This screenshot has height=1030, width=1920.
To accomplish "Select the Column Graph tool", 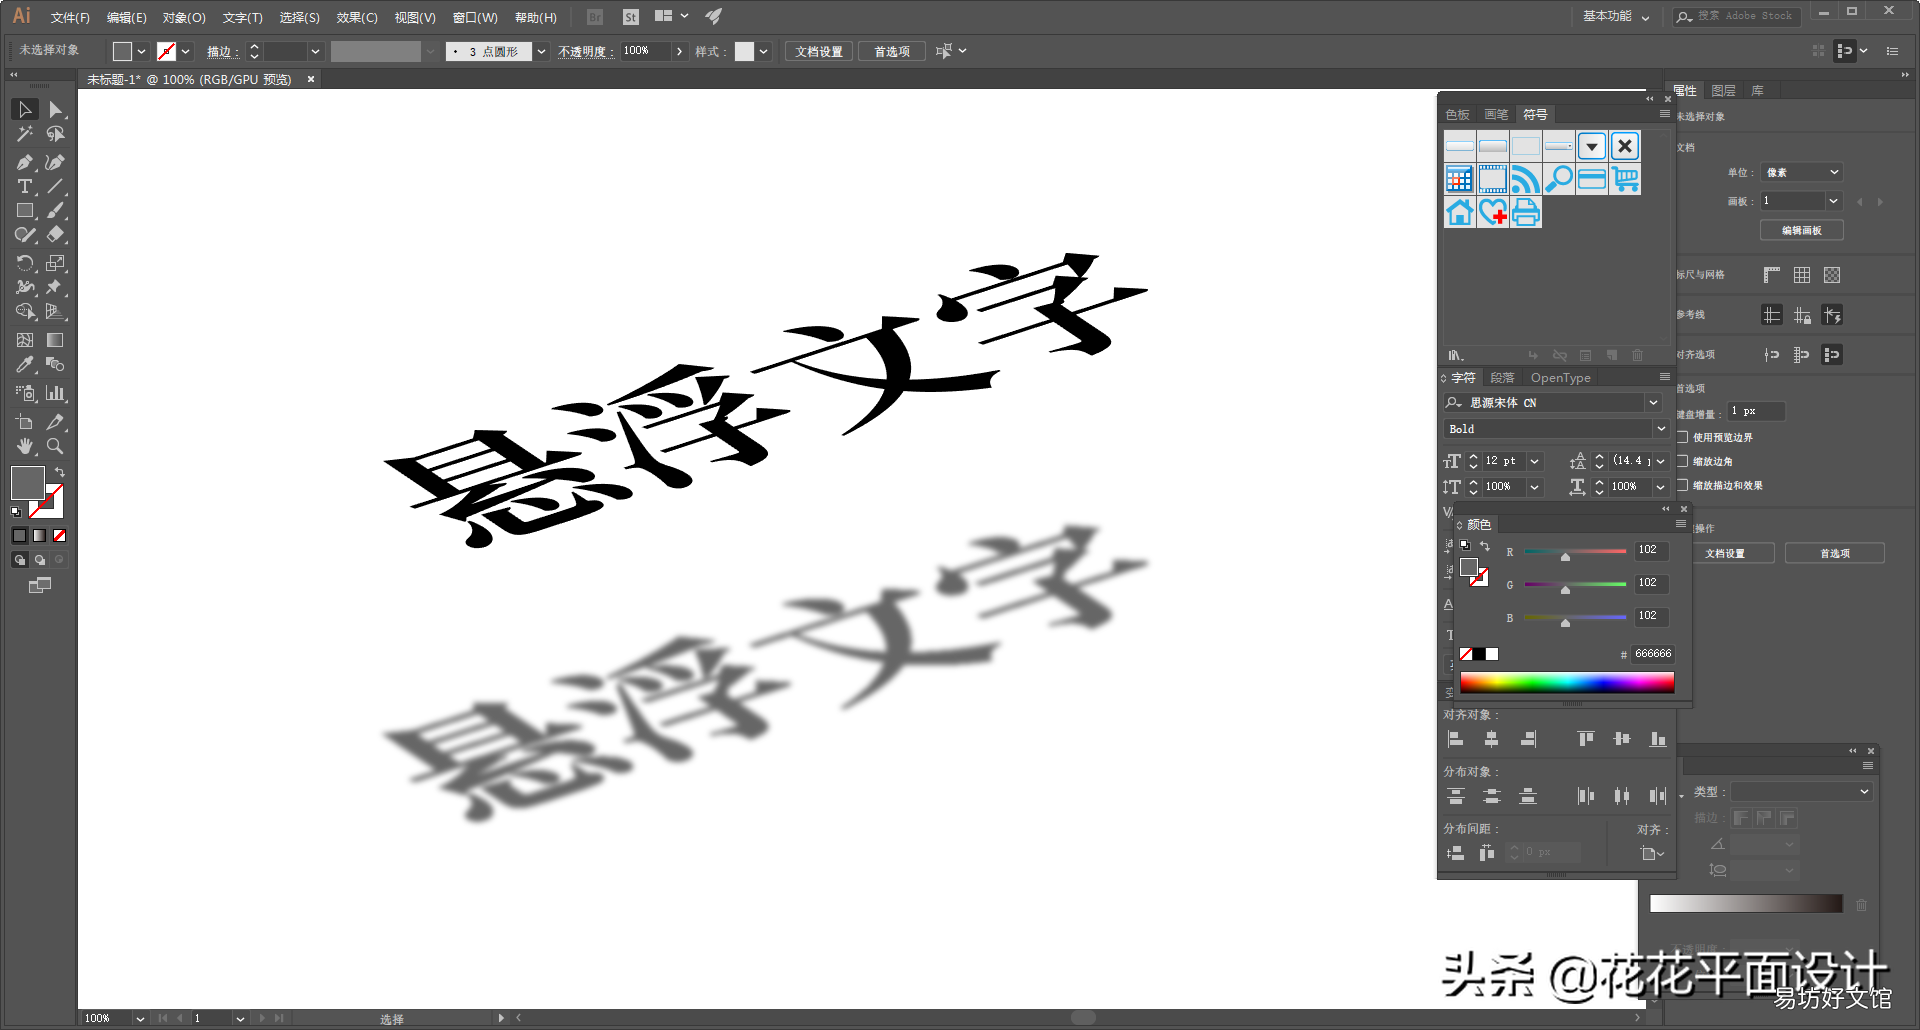I will pyautogui.click(x=56, y=393).
